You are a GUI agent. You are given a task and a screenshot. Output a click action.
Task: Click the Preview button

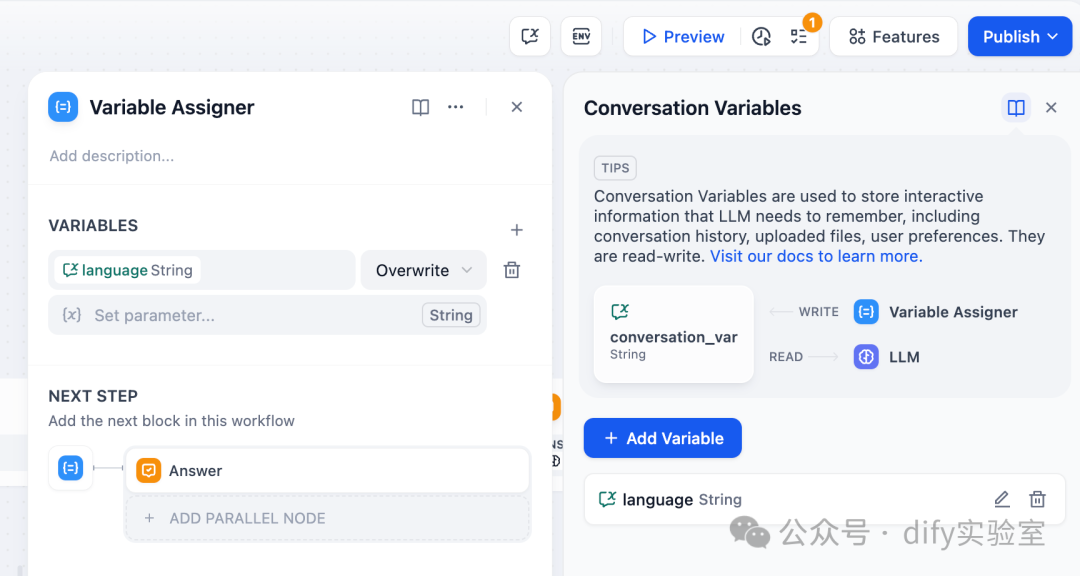[x=683, y=37]
